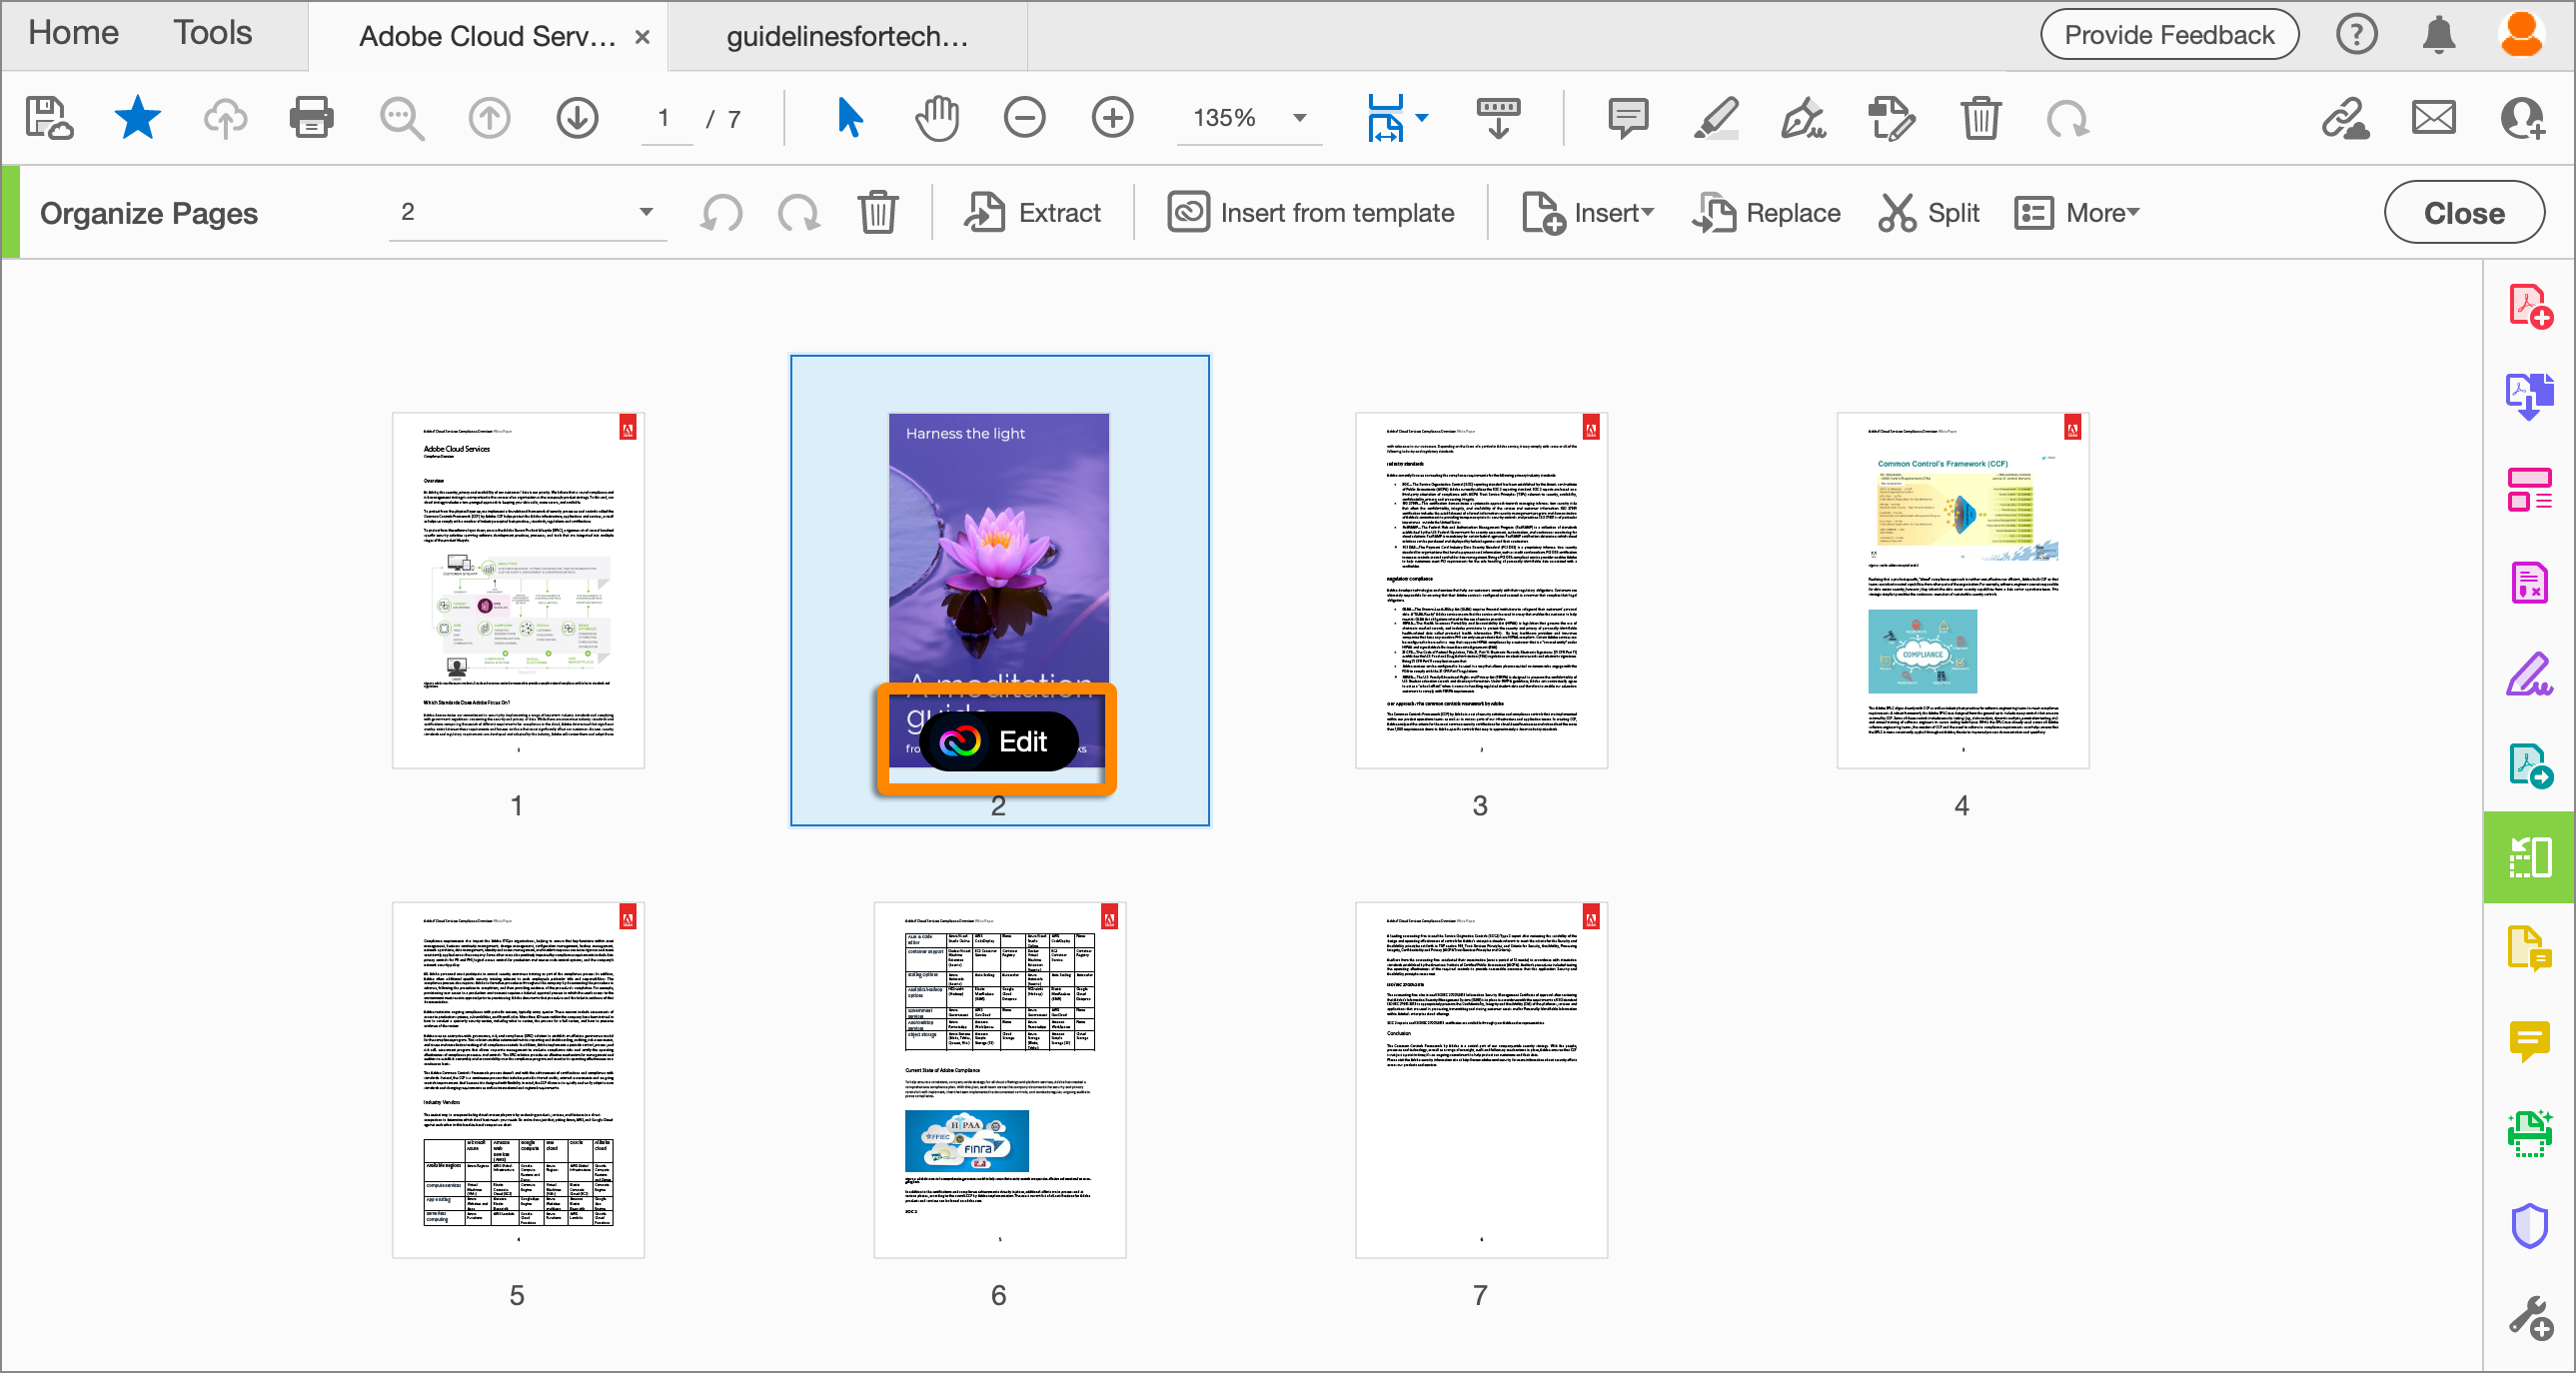The width and height of the screenshot is (2576, 1373).
Task: Click Edit button on page 2 thumbnail
Action: pos(997,741)
